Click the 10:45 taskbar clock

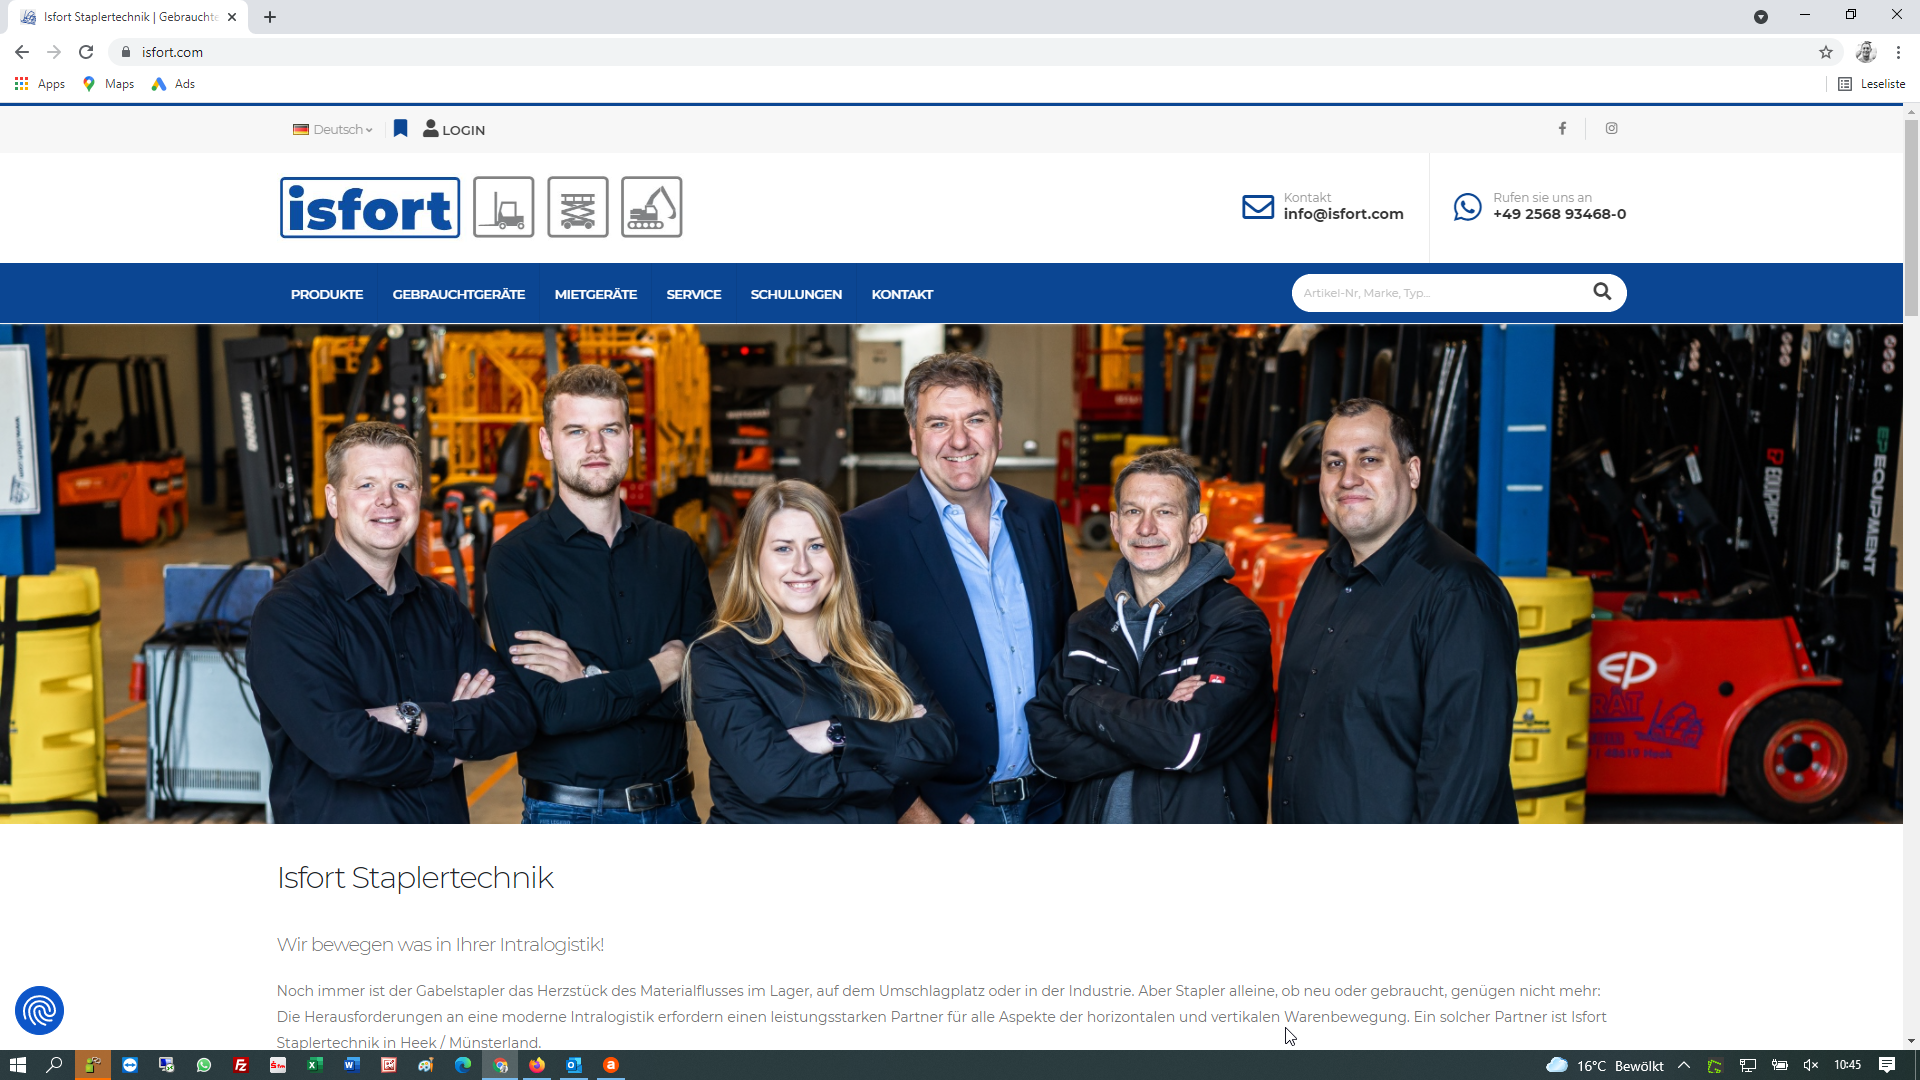coord(1848,1065)
